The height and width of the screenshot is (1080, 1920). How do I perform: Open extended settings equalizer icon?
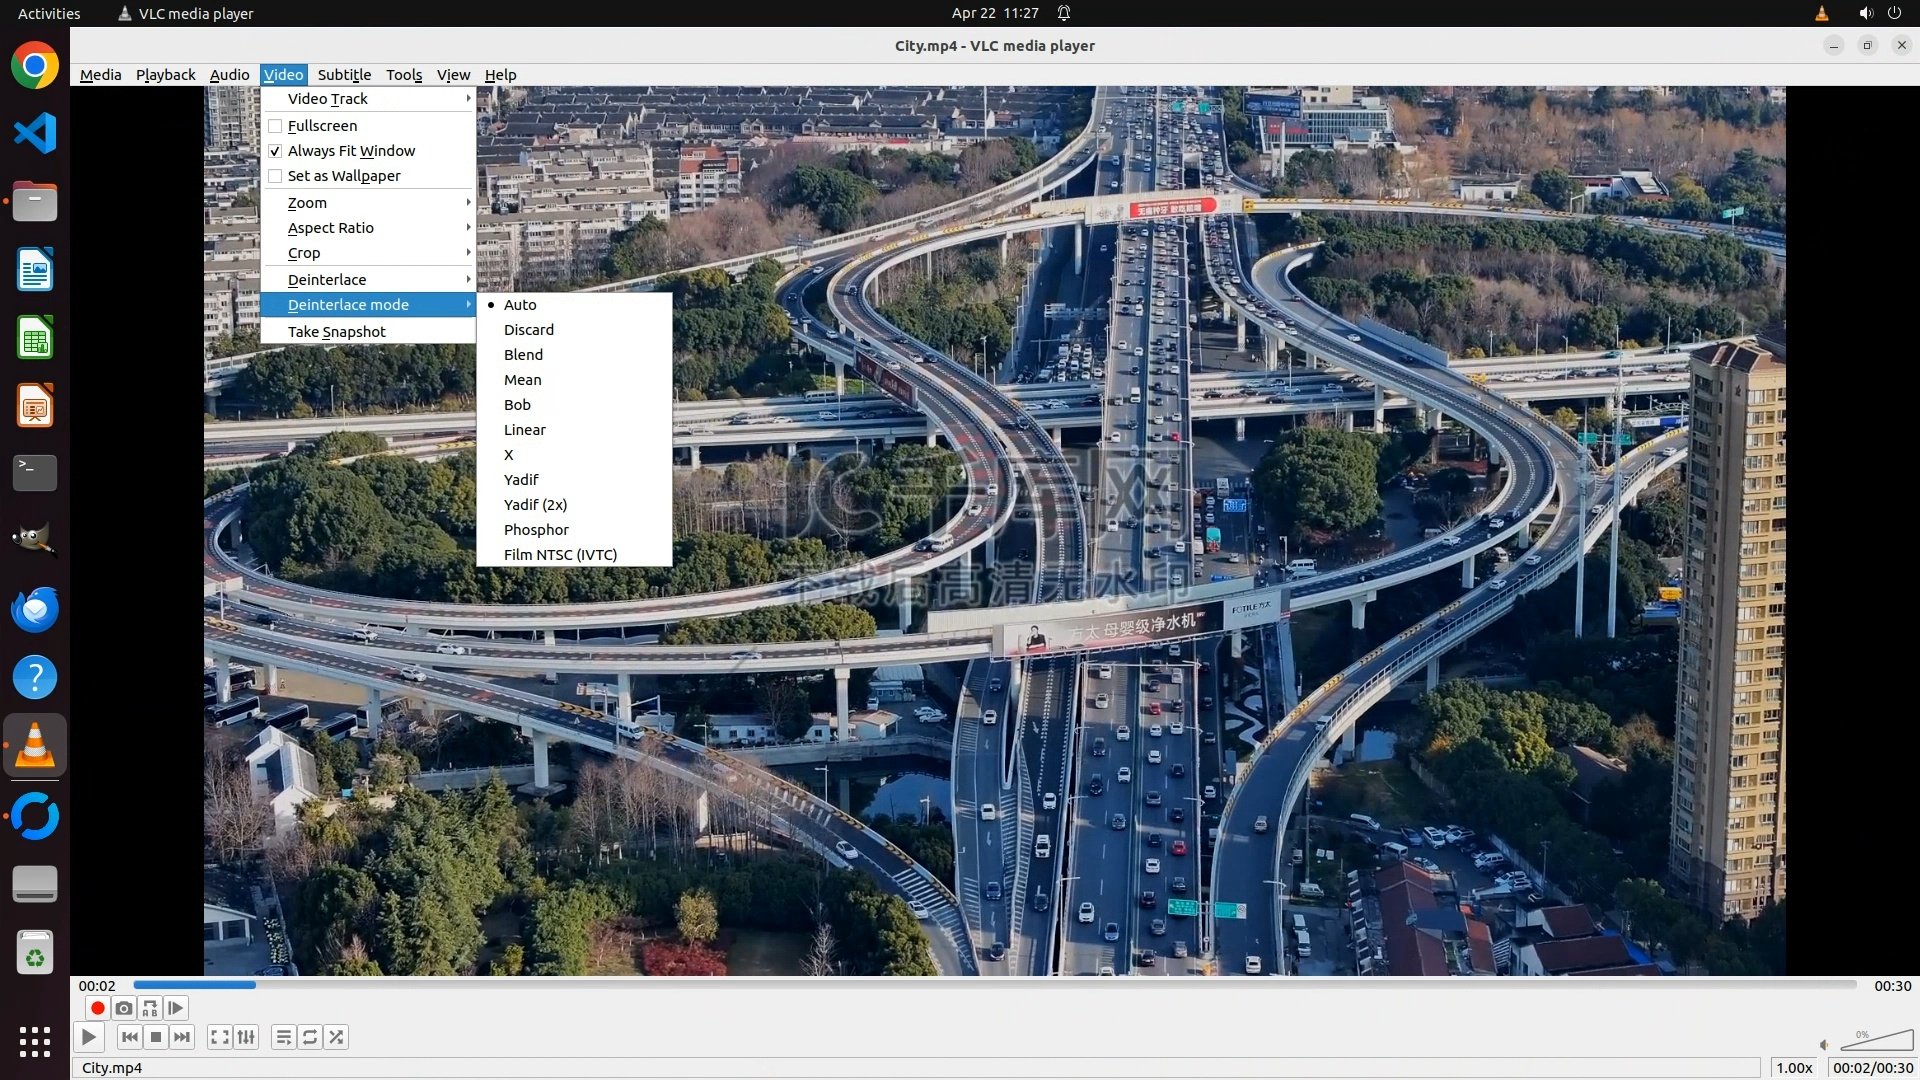246,1037
